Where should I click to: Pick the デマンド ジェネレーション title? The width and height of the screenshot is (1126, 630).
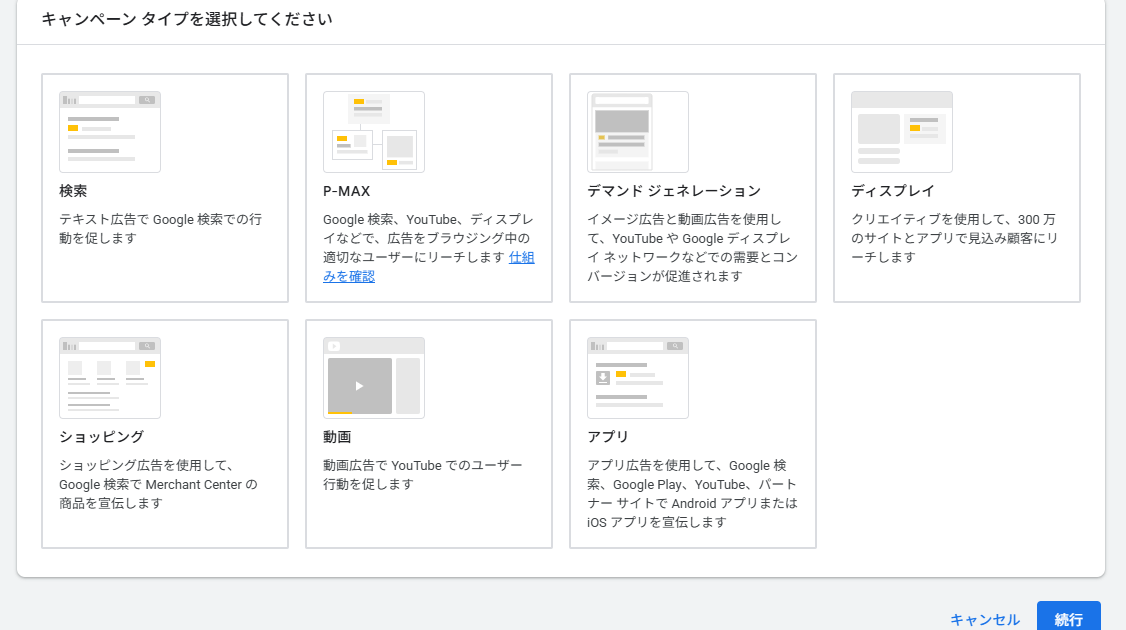[674, 191]
